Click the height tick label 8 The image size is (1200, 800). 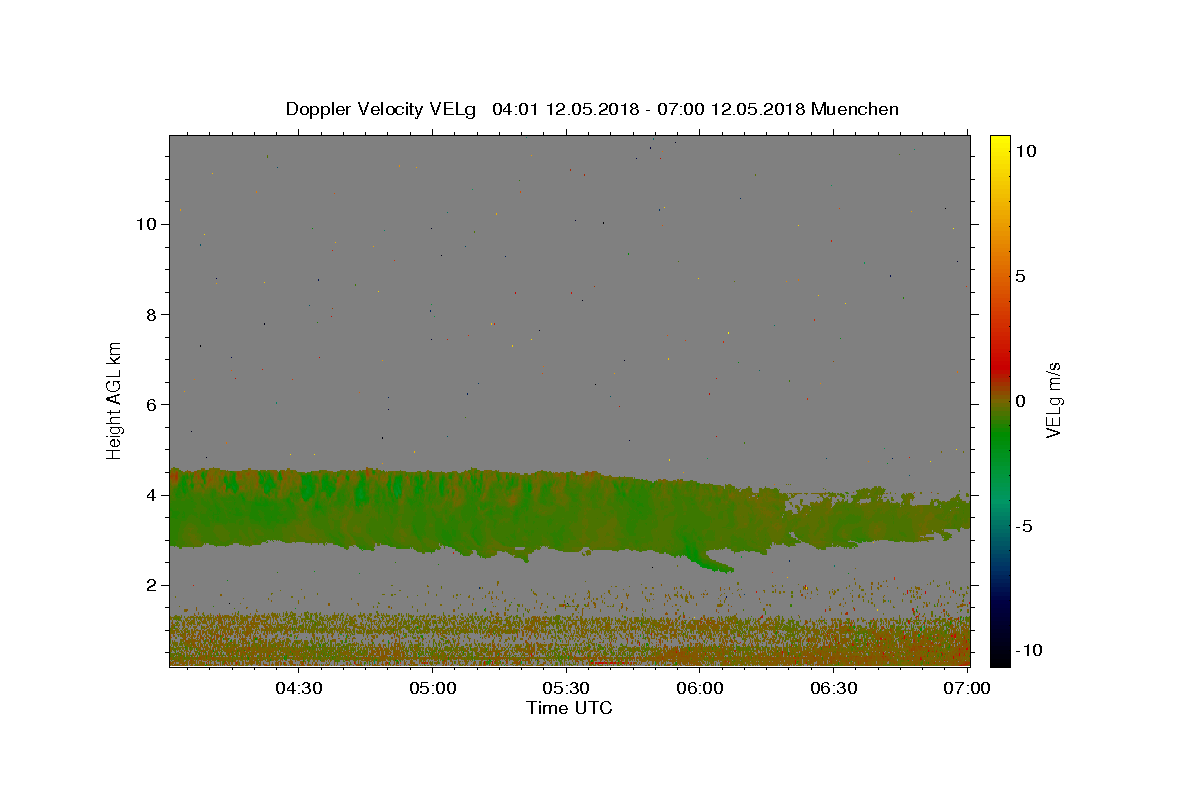[x=151, y=314]
